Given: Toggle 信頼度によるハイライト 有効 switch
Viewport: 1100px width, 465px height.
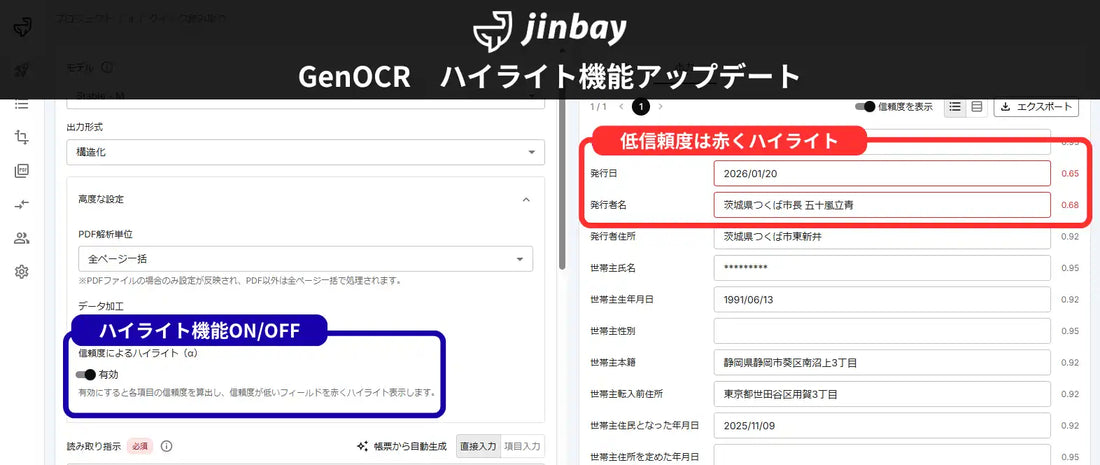Looking at the screenshot, I should pos(86,375).
